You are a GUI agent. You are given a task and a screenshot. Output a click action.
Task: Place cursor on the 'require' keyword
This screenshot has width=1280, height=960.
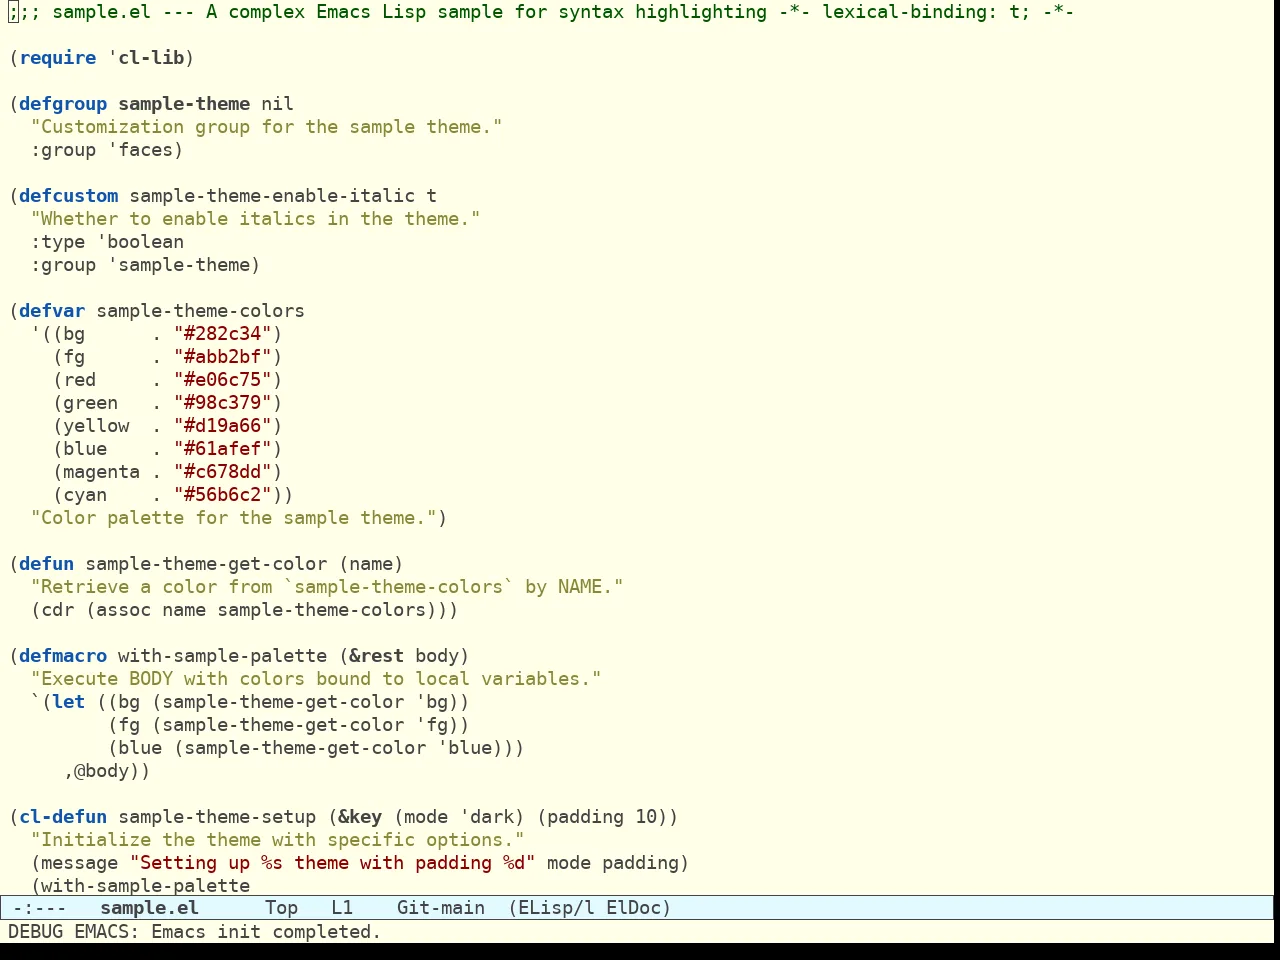(58, 58)
